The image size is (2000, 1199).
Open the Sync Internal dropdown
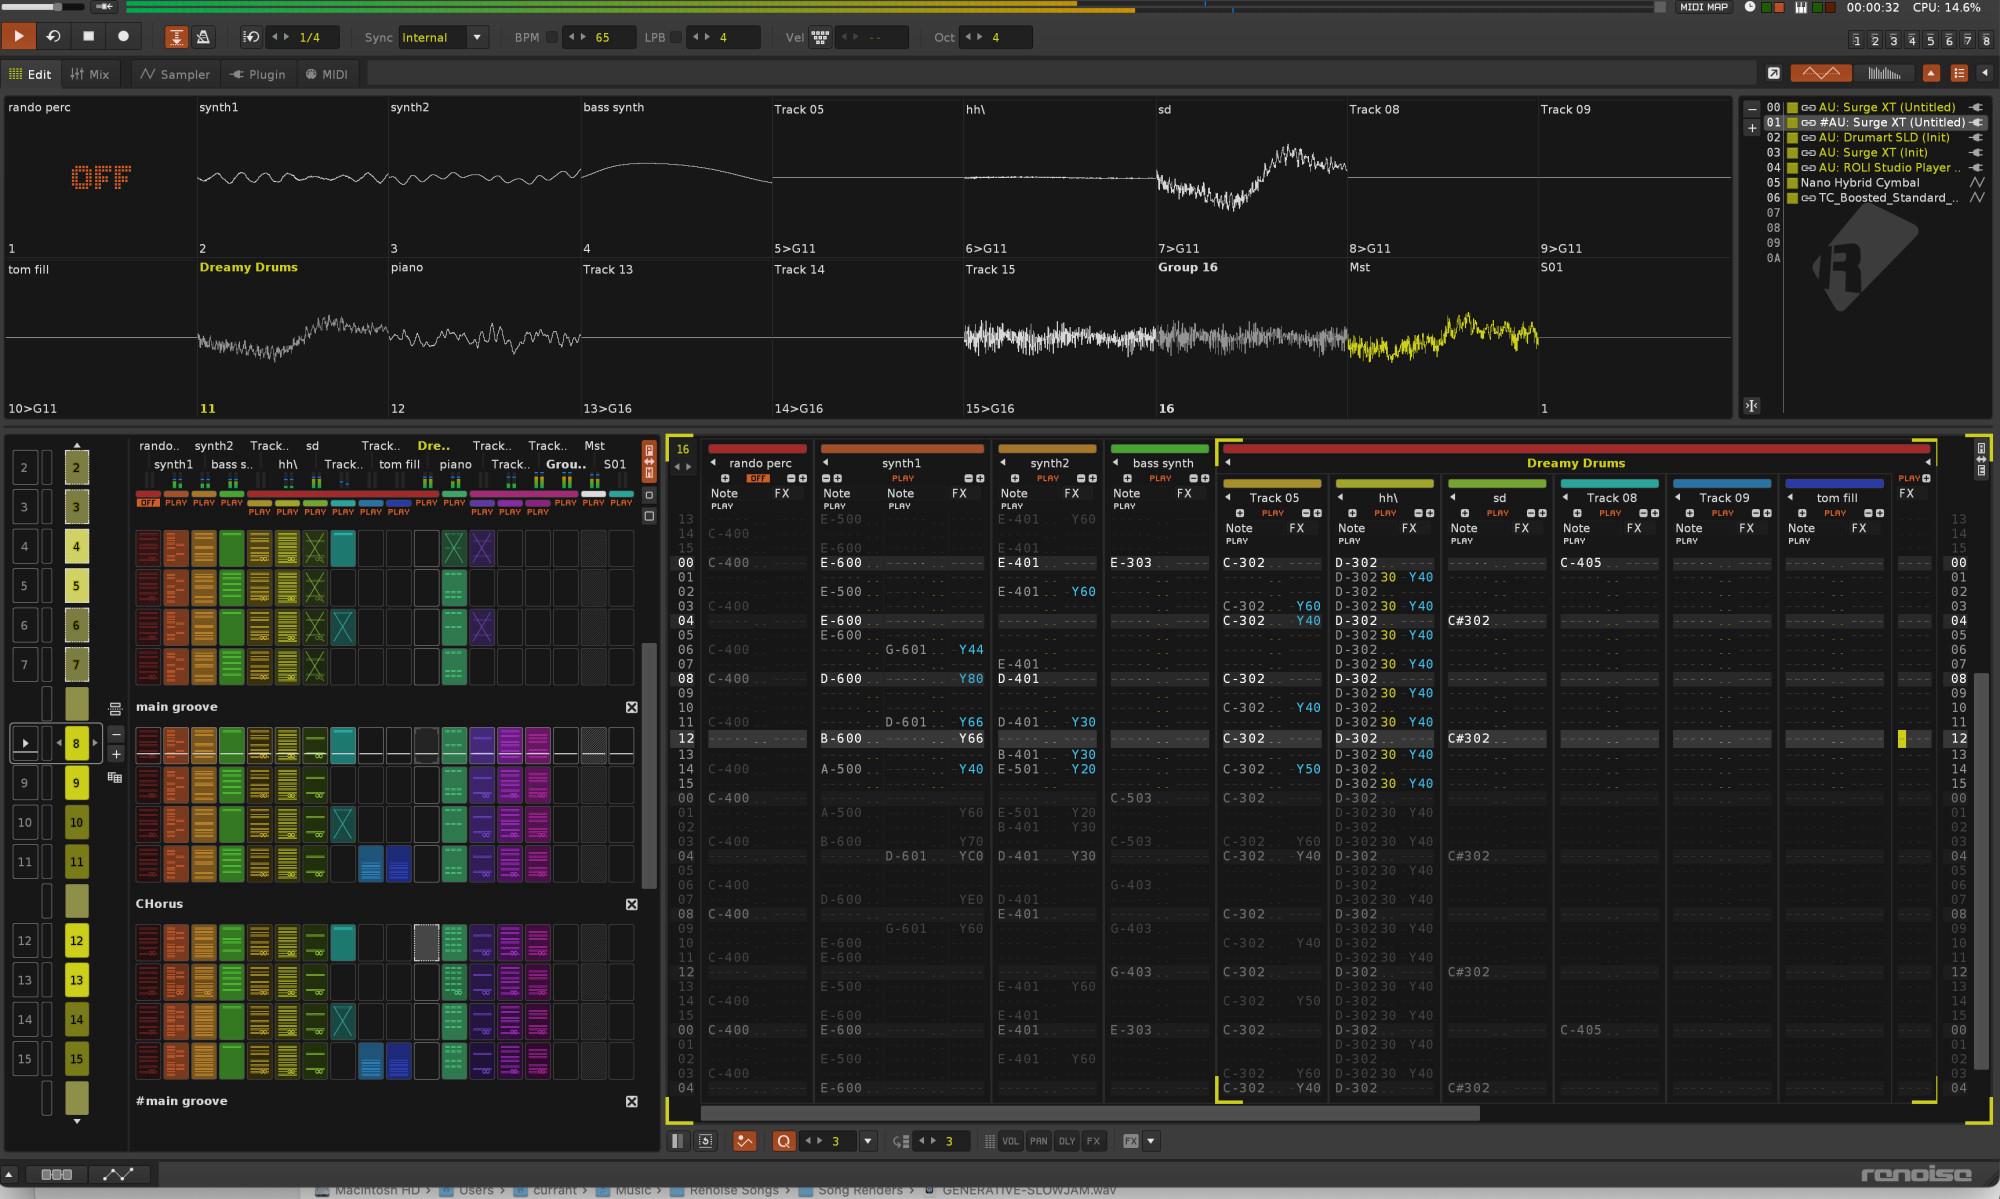point(477,38)
